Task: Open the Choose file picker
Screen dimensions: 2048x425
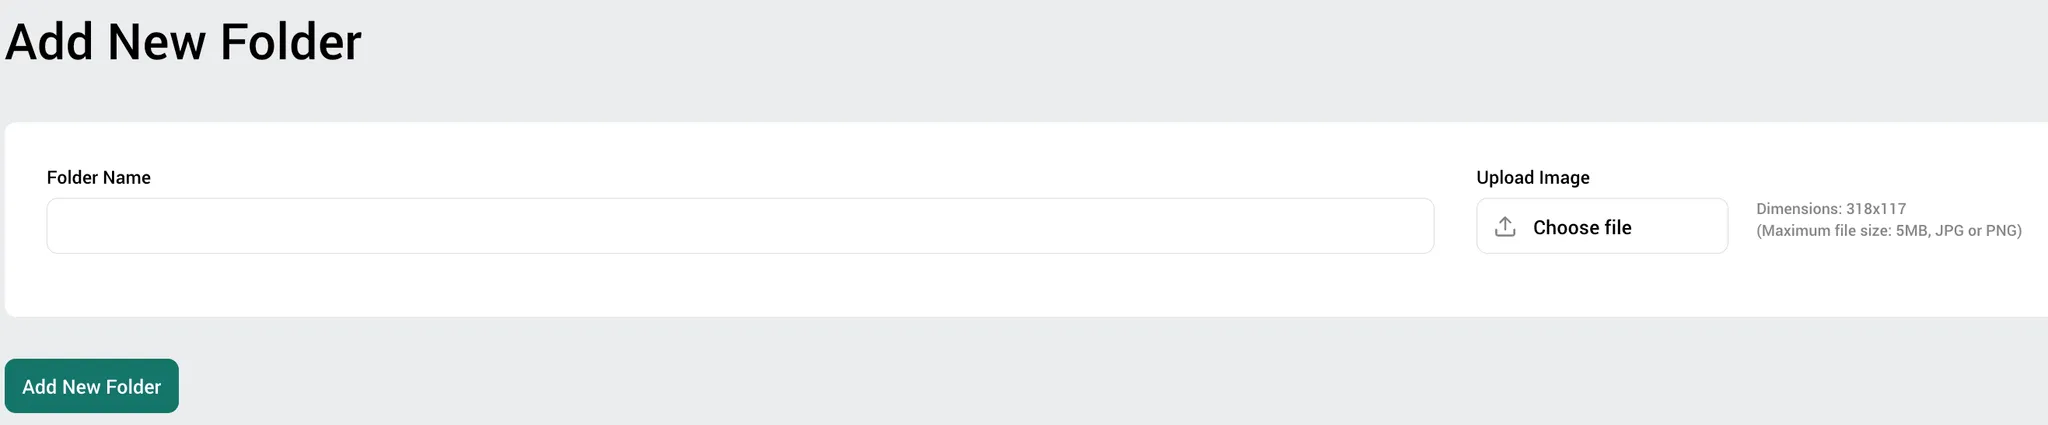Action: pos(1602,226)
